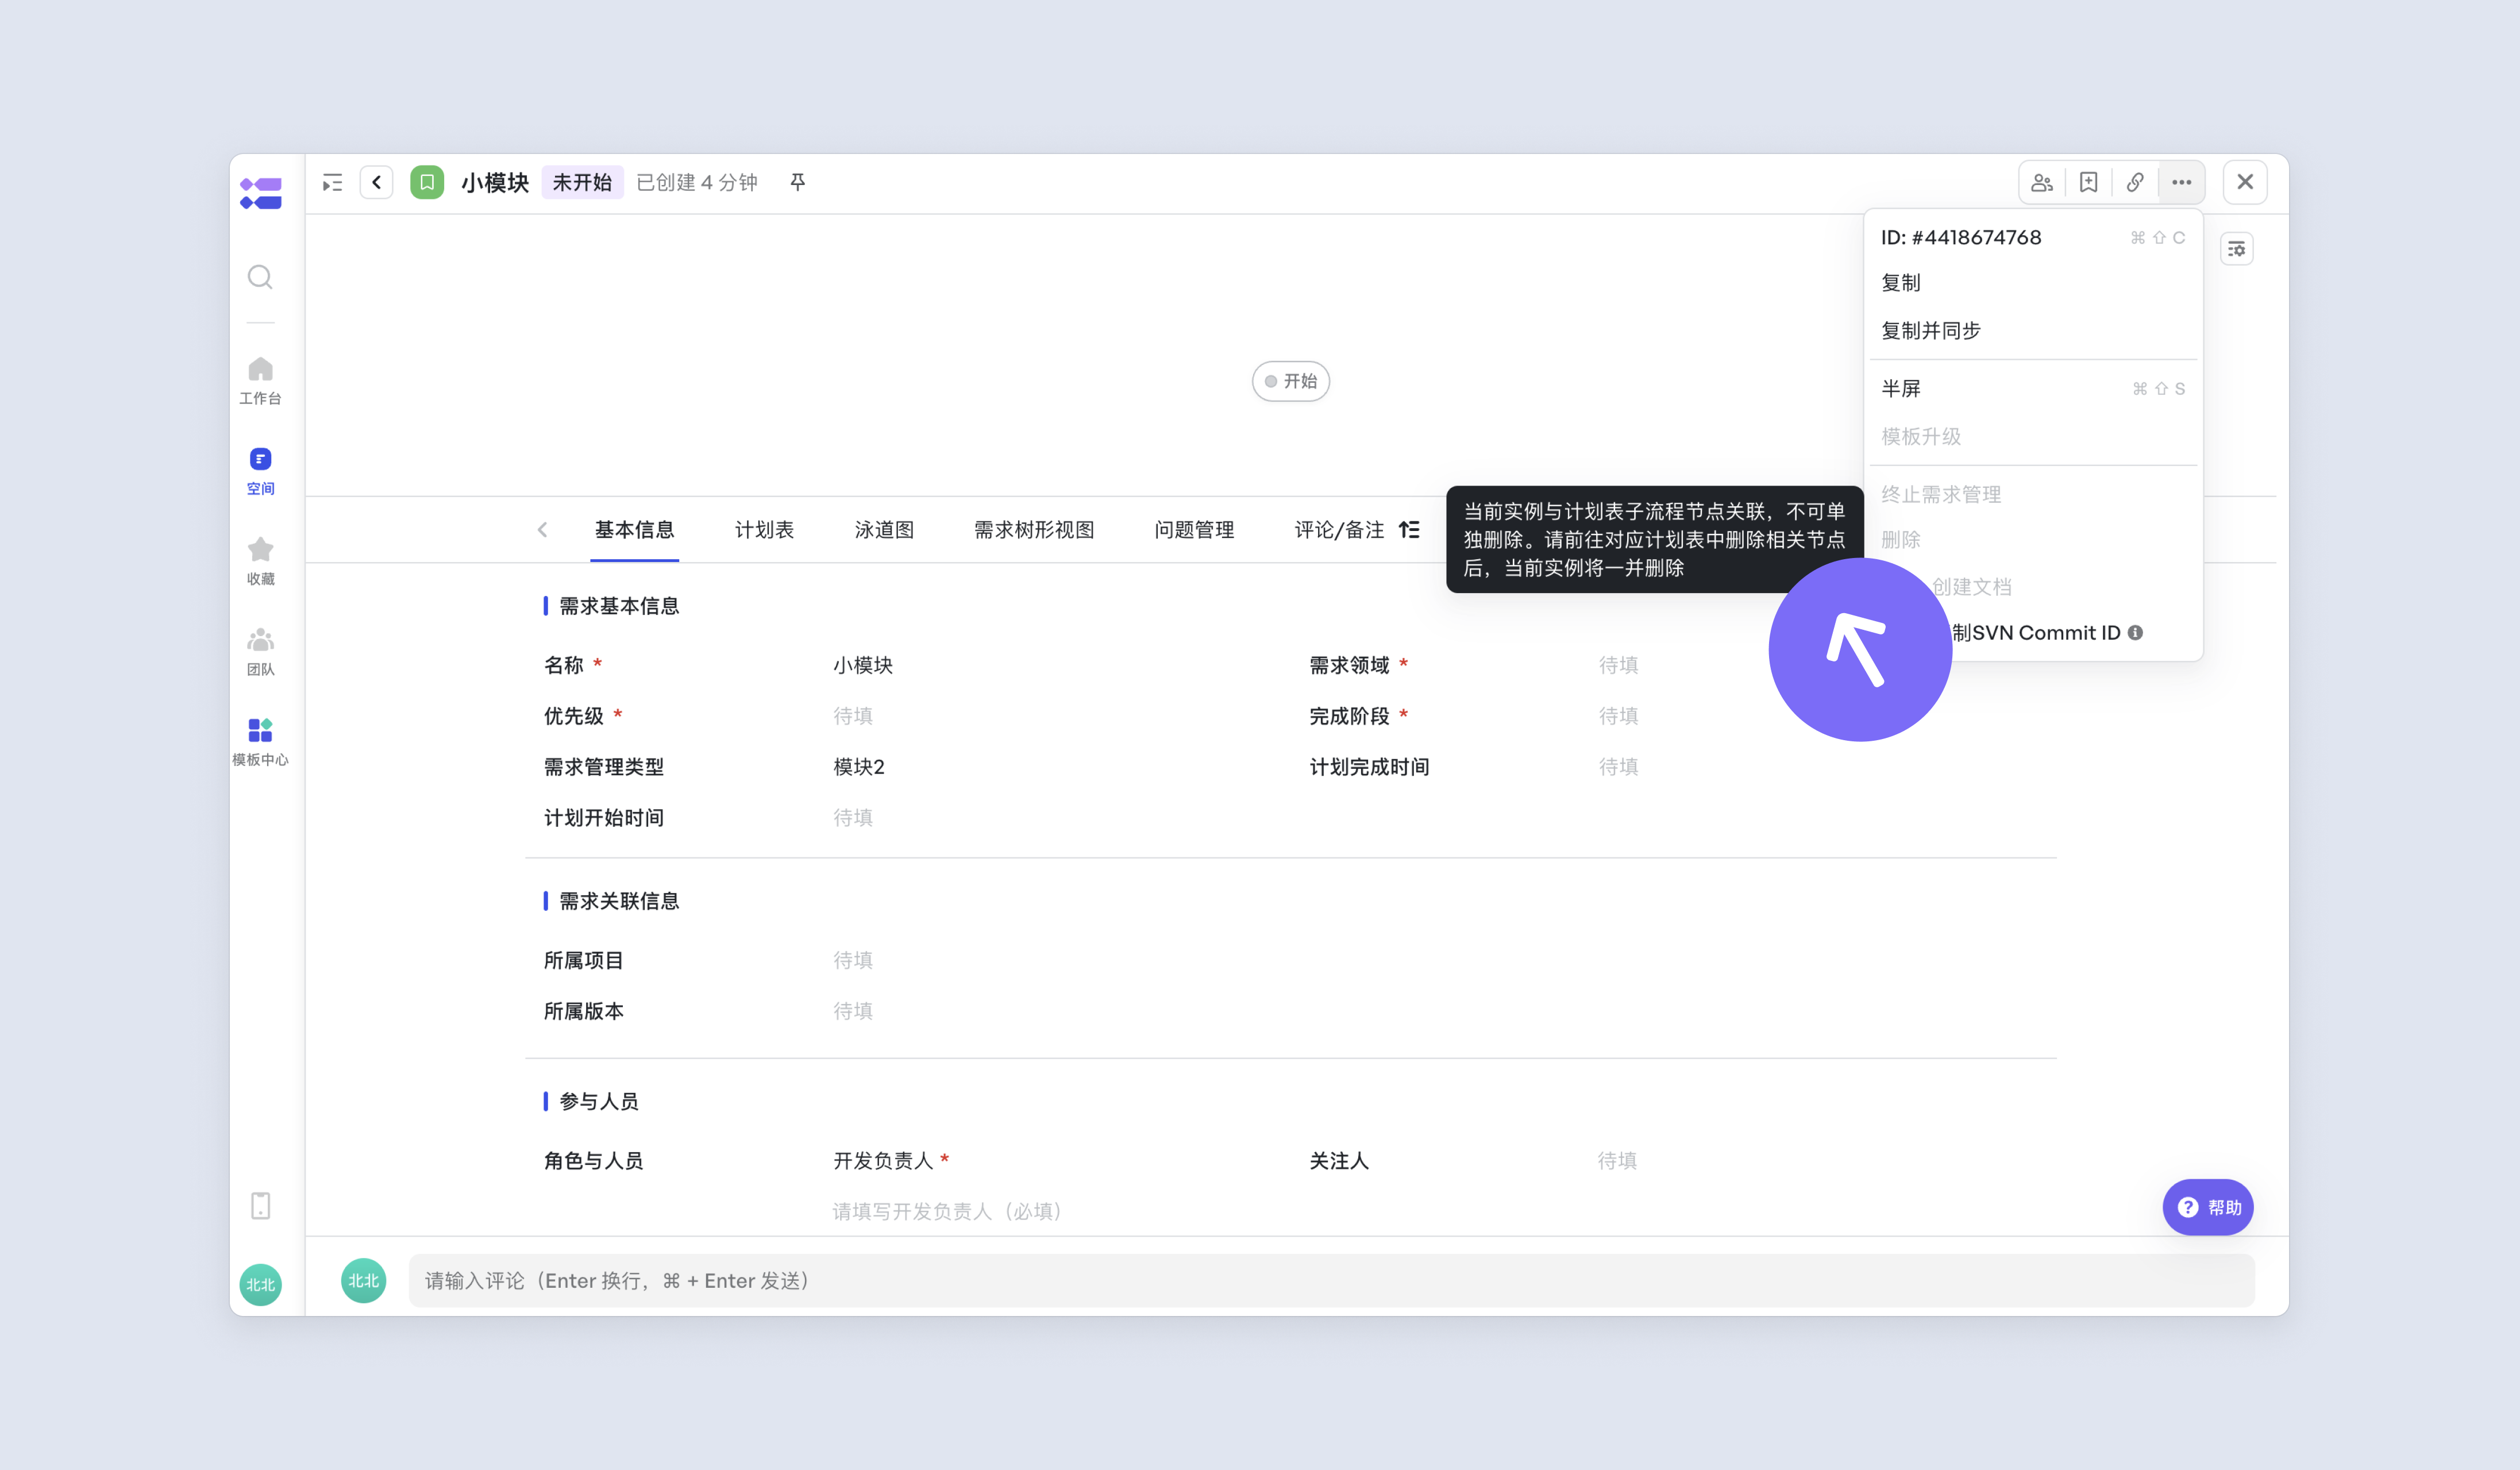Screen dimensions: 2520x1470
Task: Click the green work item type icon
Action: pyautogui.click(x=427, y=182)
